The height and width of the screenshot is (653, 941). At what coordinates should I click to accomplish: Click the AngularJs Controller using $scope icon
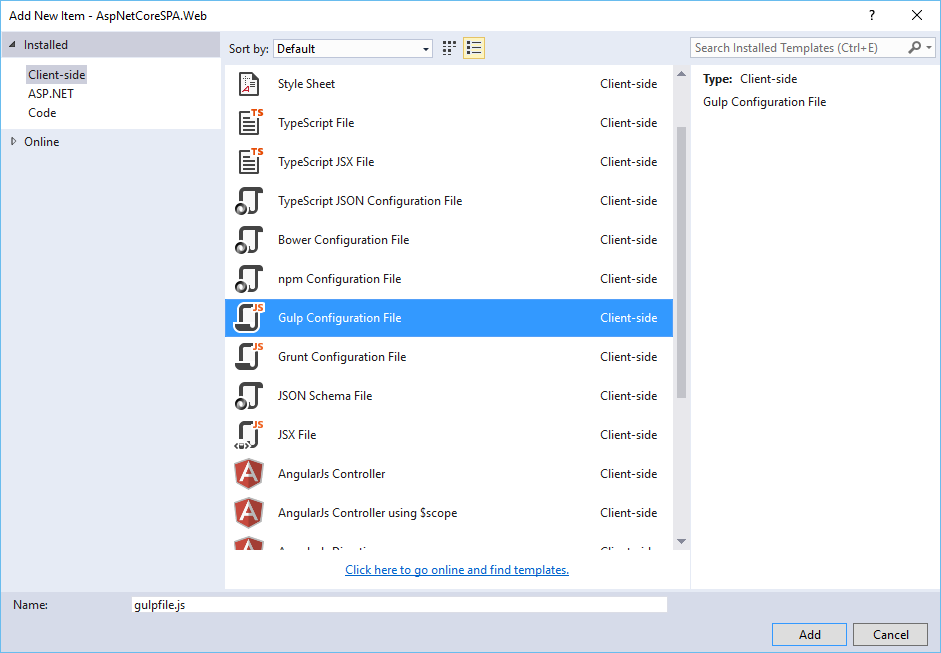click(249, 513)
